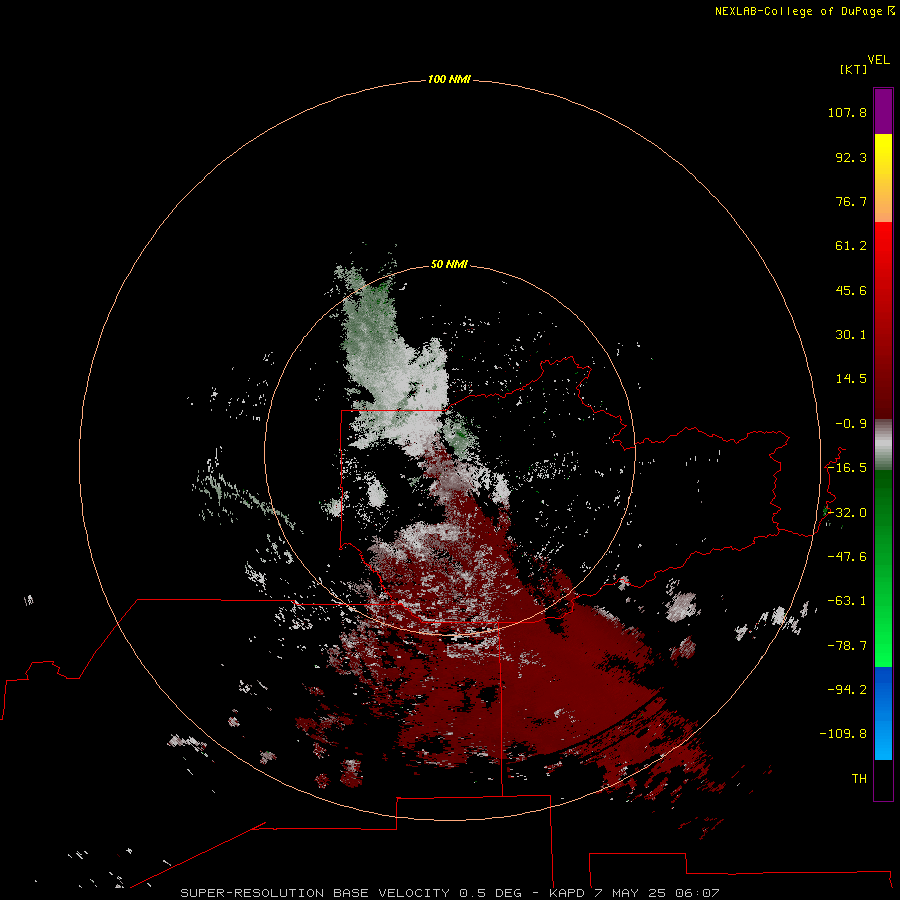Click the 76.7 value on the velocity scale

pos(851,201)
